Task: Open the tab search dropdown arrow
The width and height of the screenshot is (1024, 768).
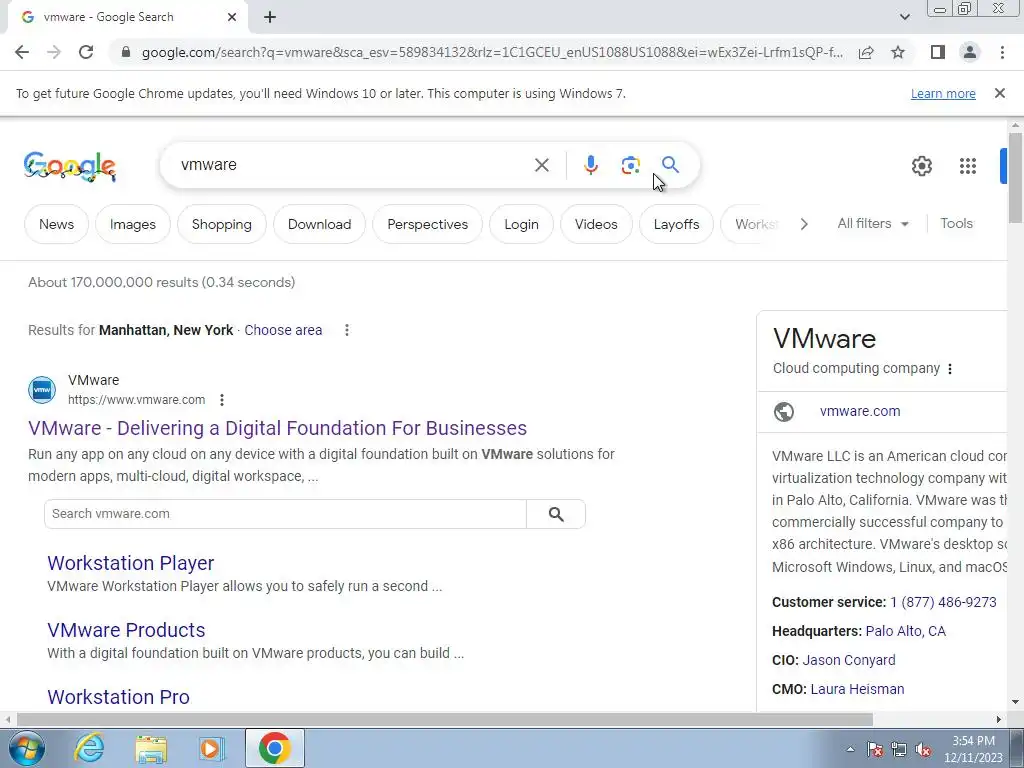Action: [x=904, y=17]
